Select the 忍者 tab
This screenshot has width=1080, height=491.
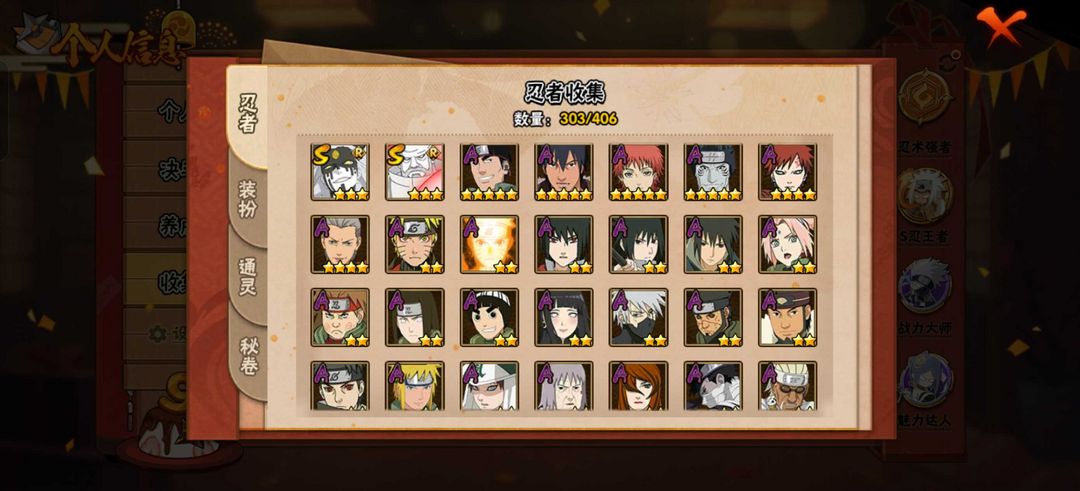pos(248,114)
